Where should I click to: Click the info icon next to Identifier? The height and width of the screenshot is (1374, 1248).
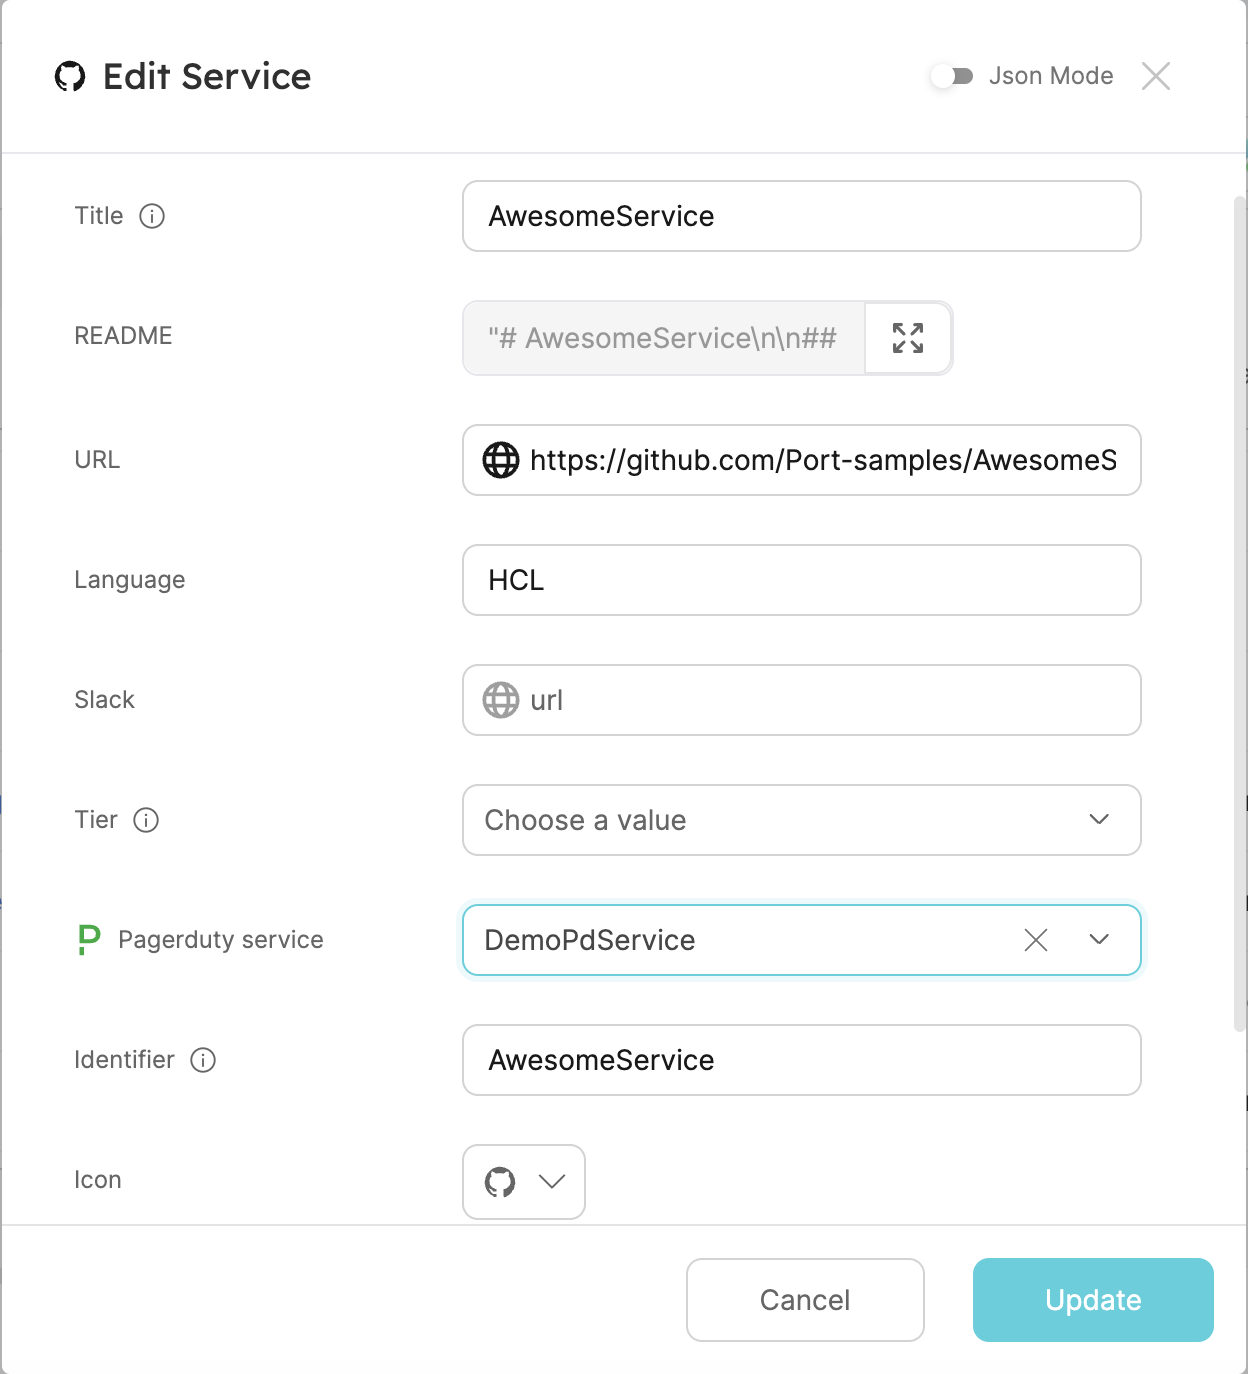click(203, 1060)
